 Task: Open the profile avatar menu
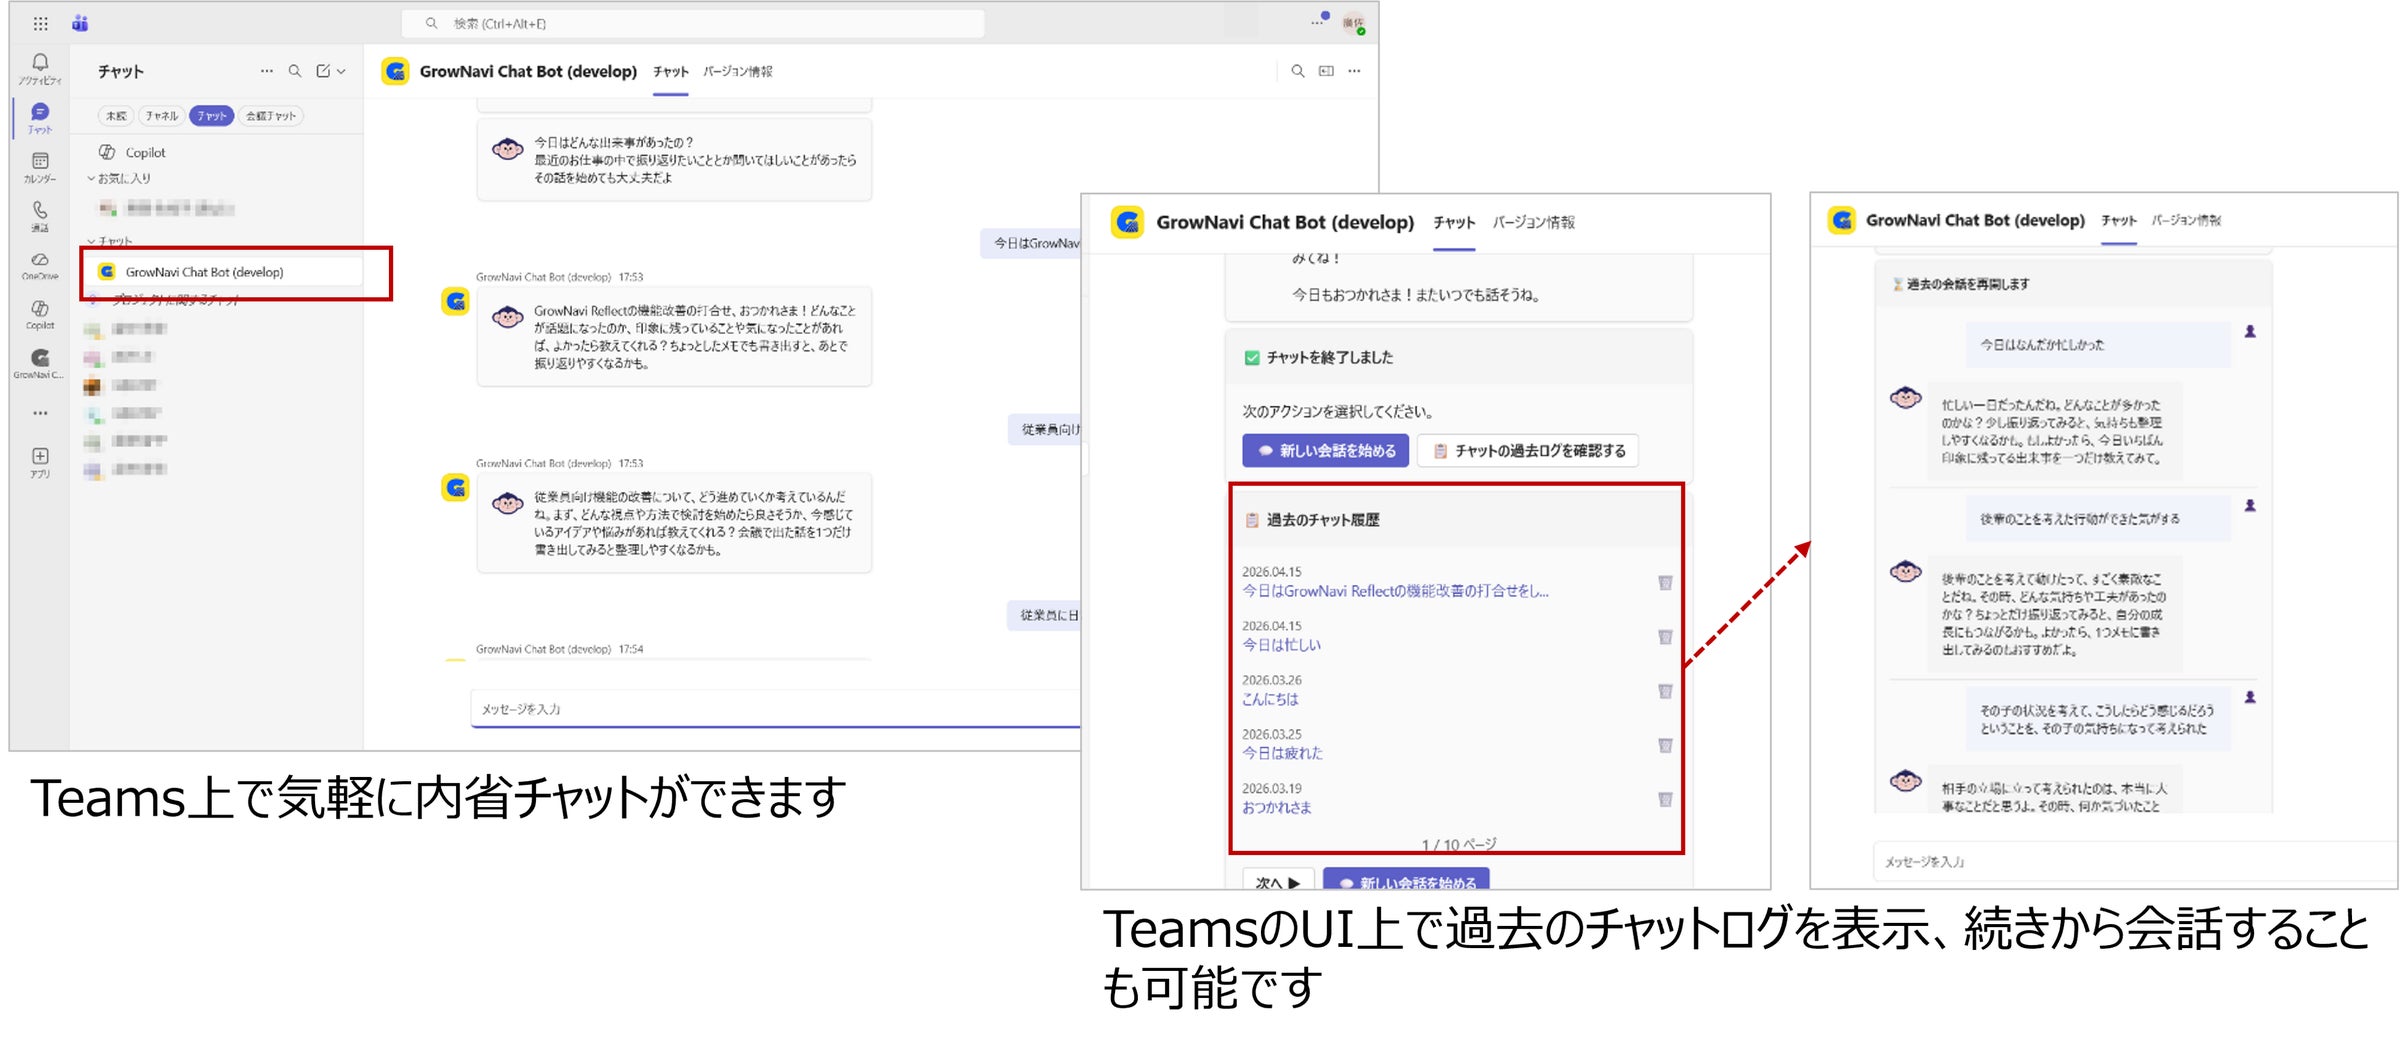[1353, 23]
